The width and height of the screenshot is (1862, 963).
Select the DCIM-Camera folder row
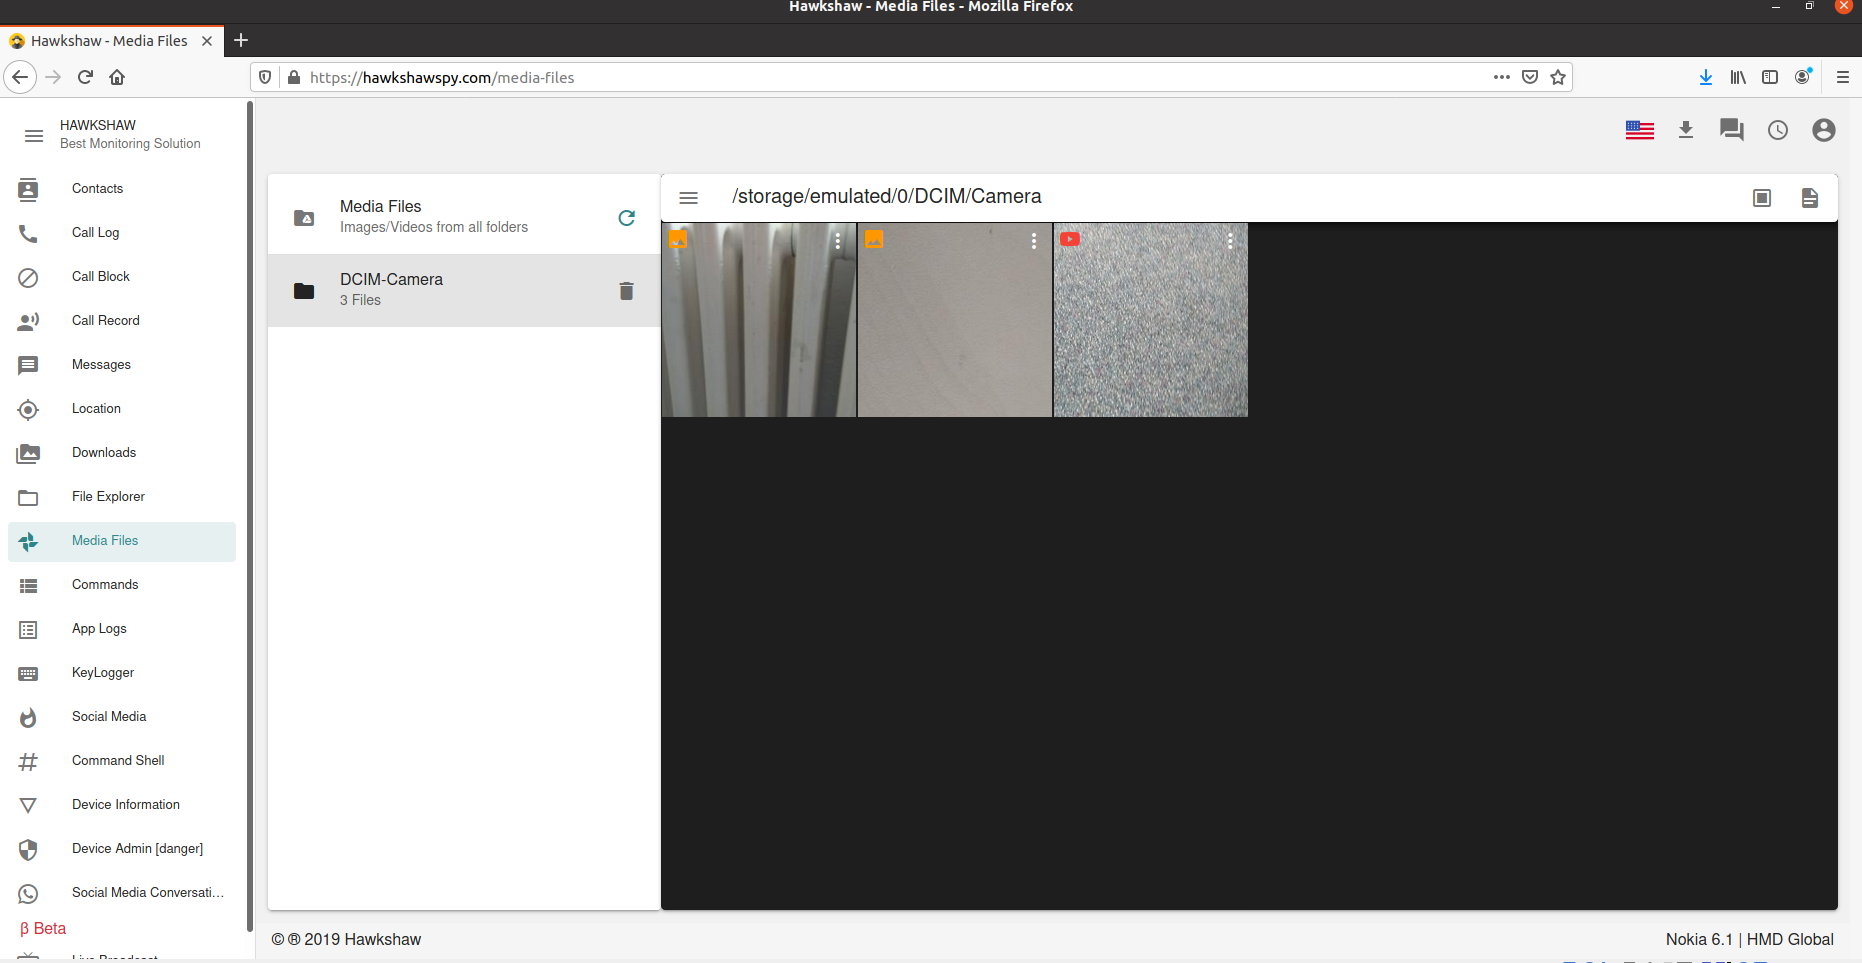point(464,290)
